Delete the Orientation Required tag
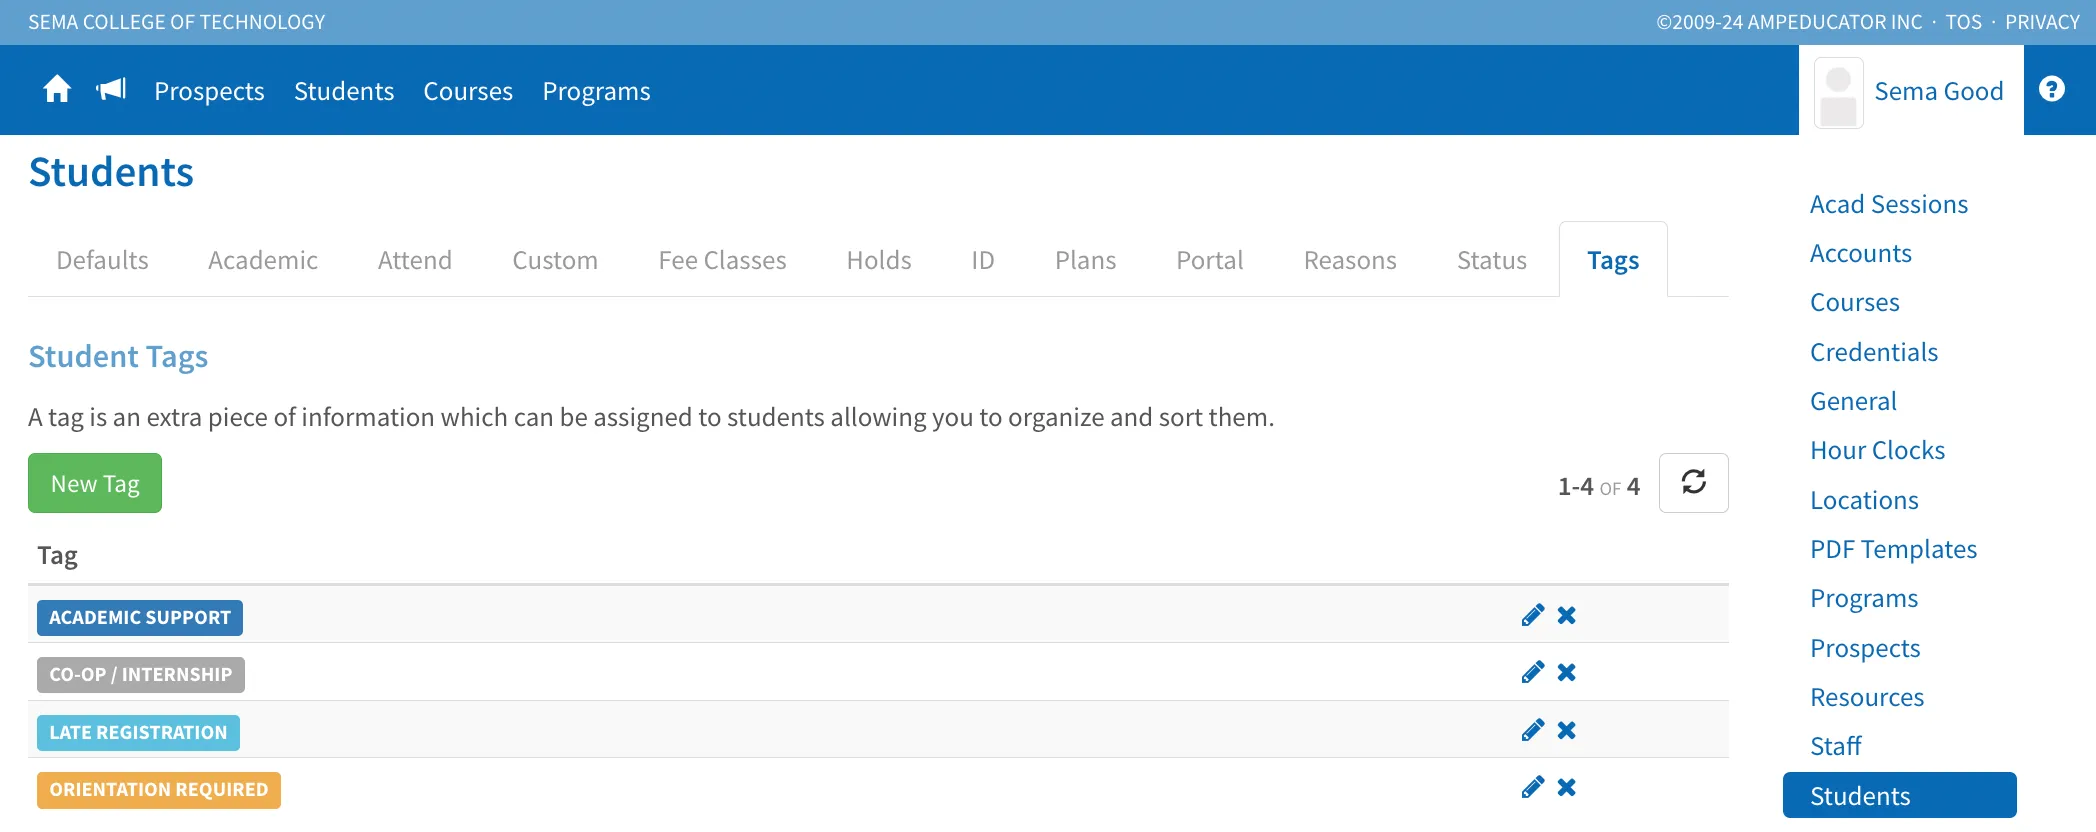This screenshot has width=2096, height=832. (x=1567, y=787)
